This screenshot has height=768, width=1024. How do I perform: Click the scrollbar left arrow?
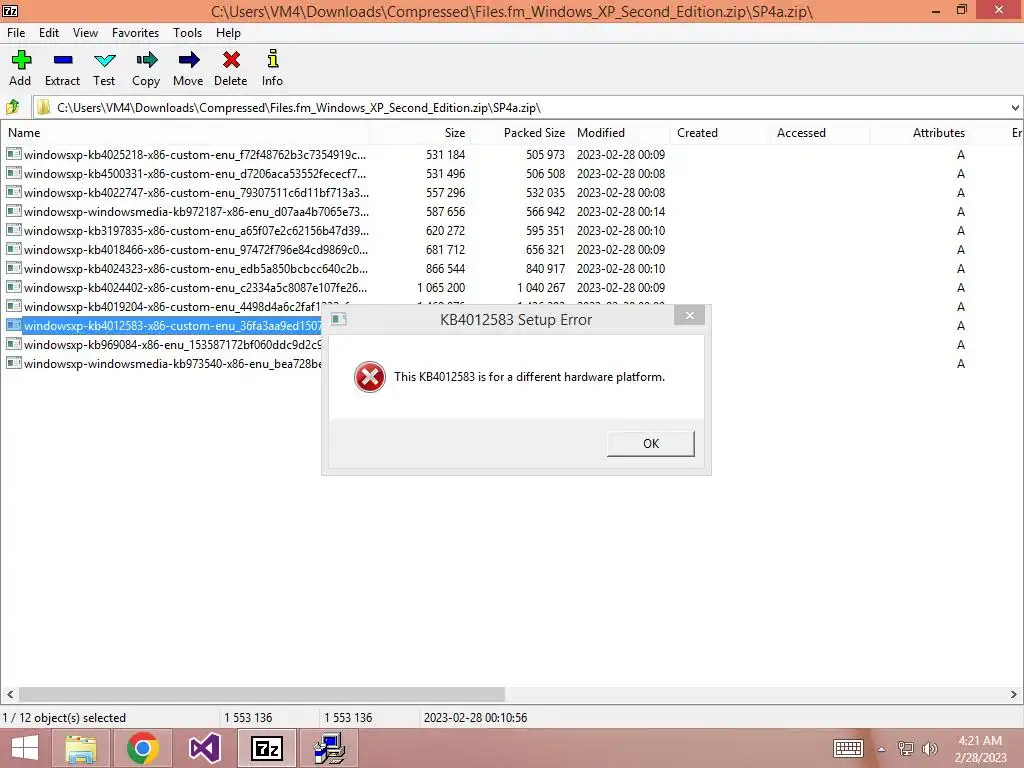click(x=9, y=694)
